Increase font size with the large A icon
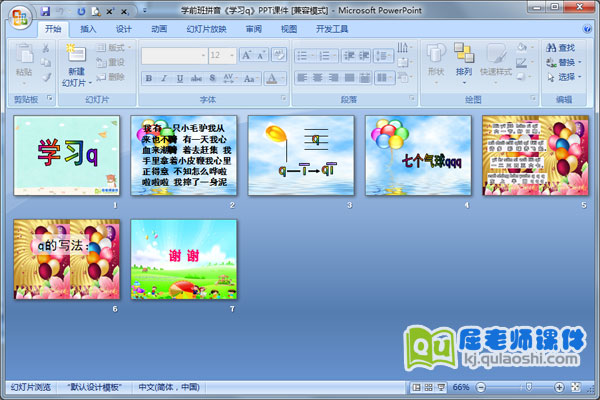 (x=247, y=56)
